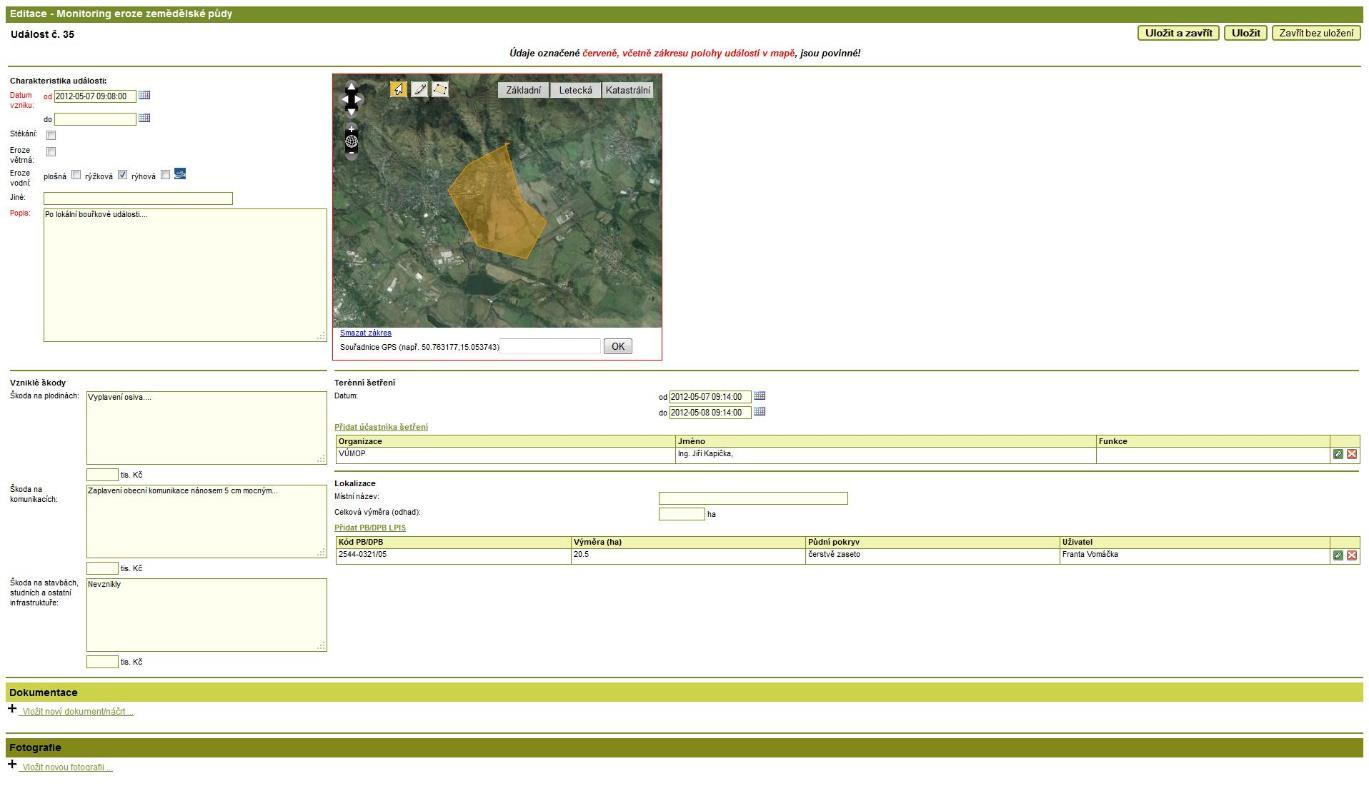
Task: Open calendar for Datum vzniku od
Action: coord(144,95)
